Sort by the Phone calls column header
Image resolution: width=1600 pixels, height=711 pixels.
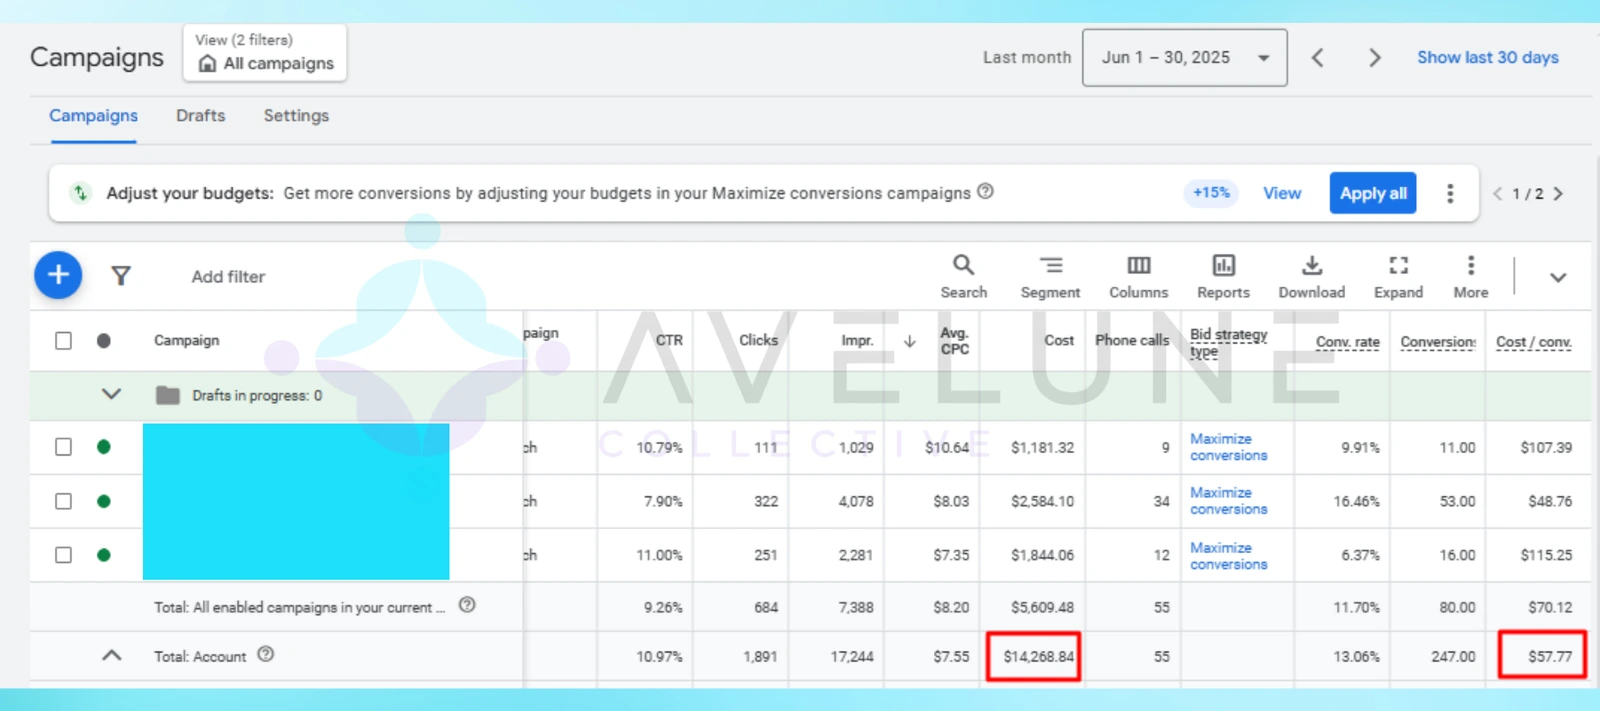click(1132, 340)
